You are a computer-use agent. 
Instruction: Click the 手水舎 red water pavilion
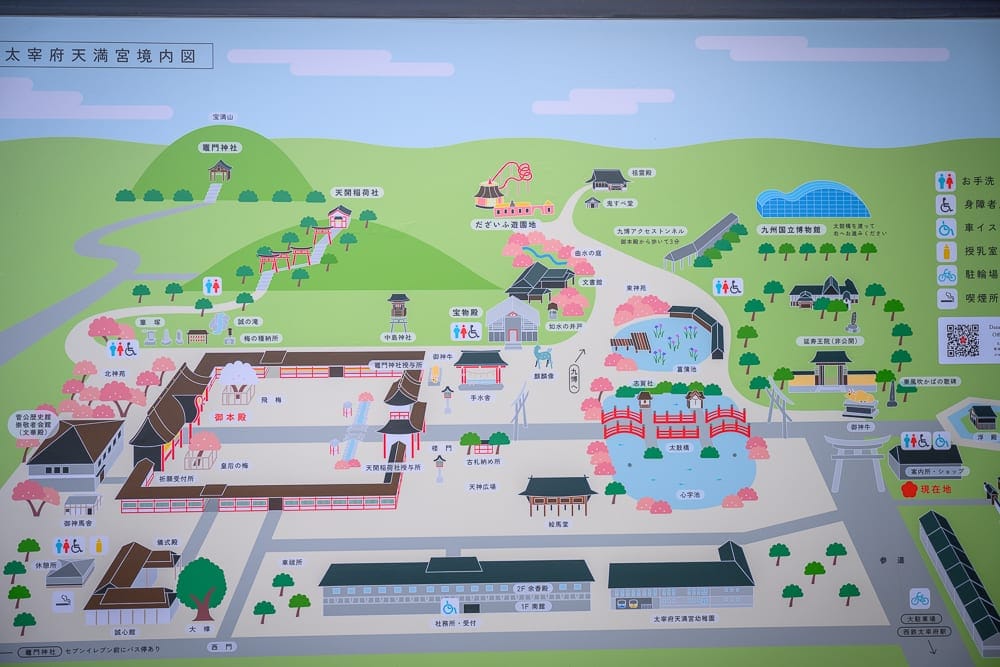481,370
